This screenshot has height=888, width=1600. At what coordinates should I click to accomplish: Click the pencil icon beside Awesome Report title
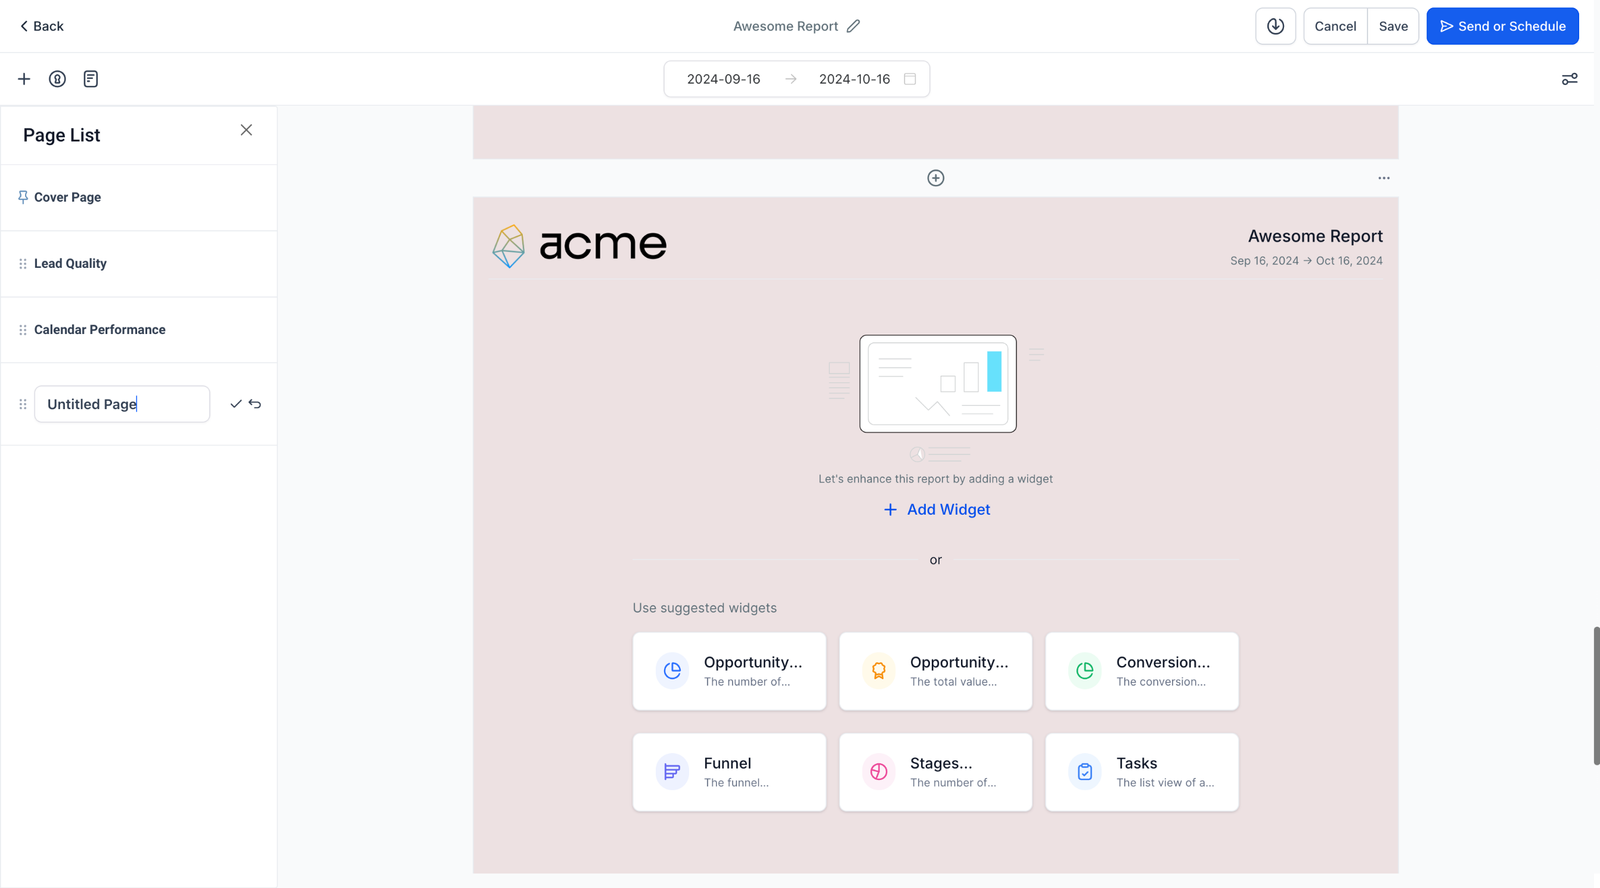point(853,26)
